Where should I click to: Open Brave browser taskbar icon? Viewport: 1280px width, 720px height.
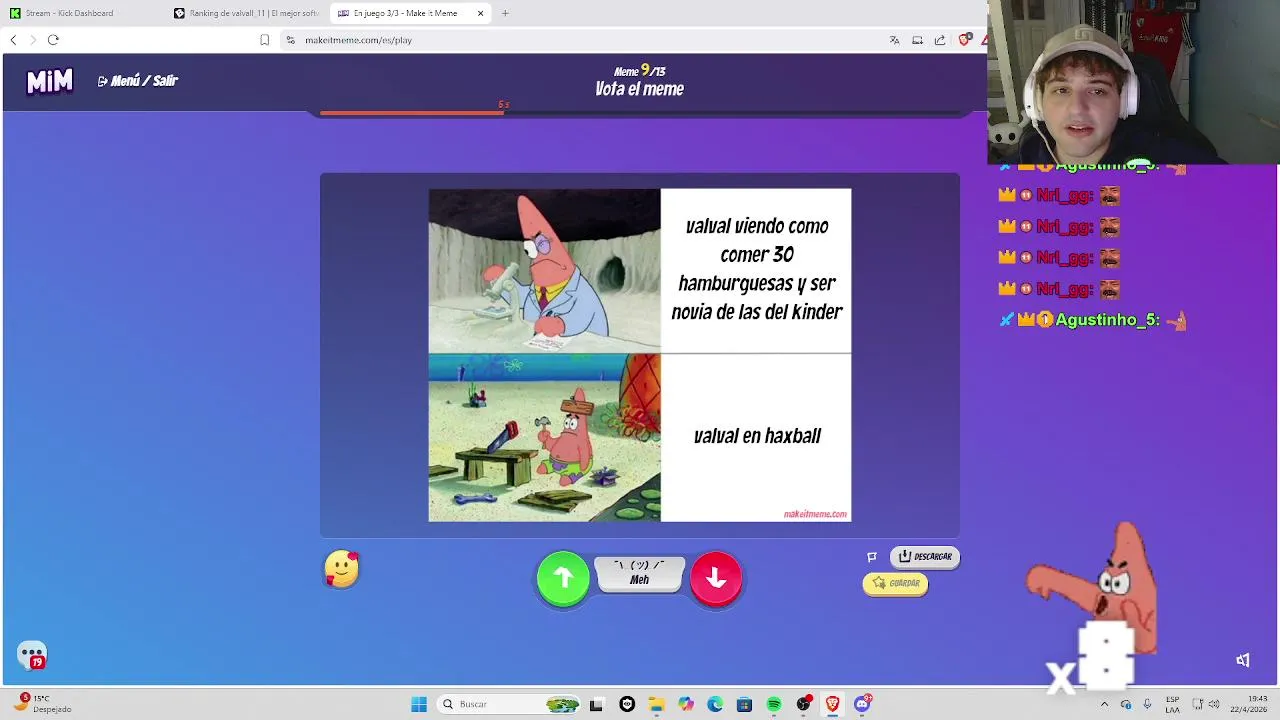click(832, 704)
